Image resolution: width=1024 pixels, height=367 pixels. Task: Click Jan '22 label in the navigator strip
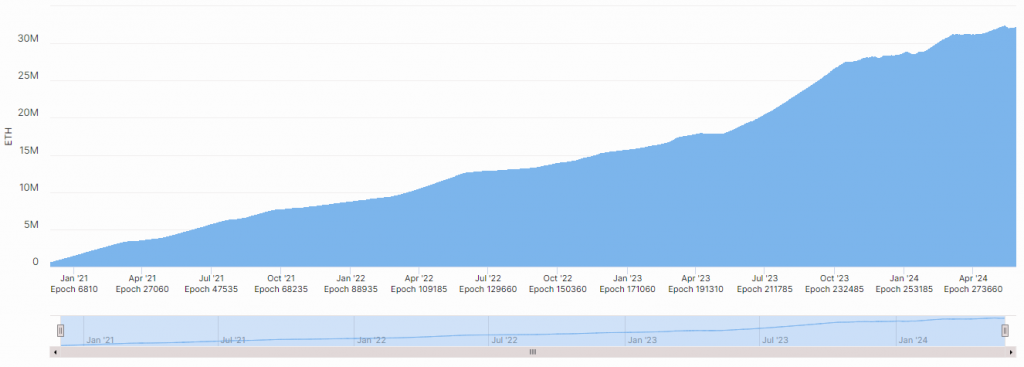click(371, 340)
